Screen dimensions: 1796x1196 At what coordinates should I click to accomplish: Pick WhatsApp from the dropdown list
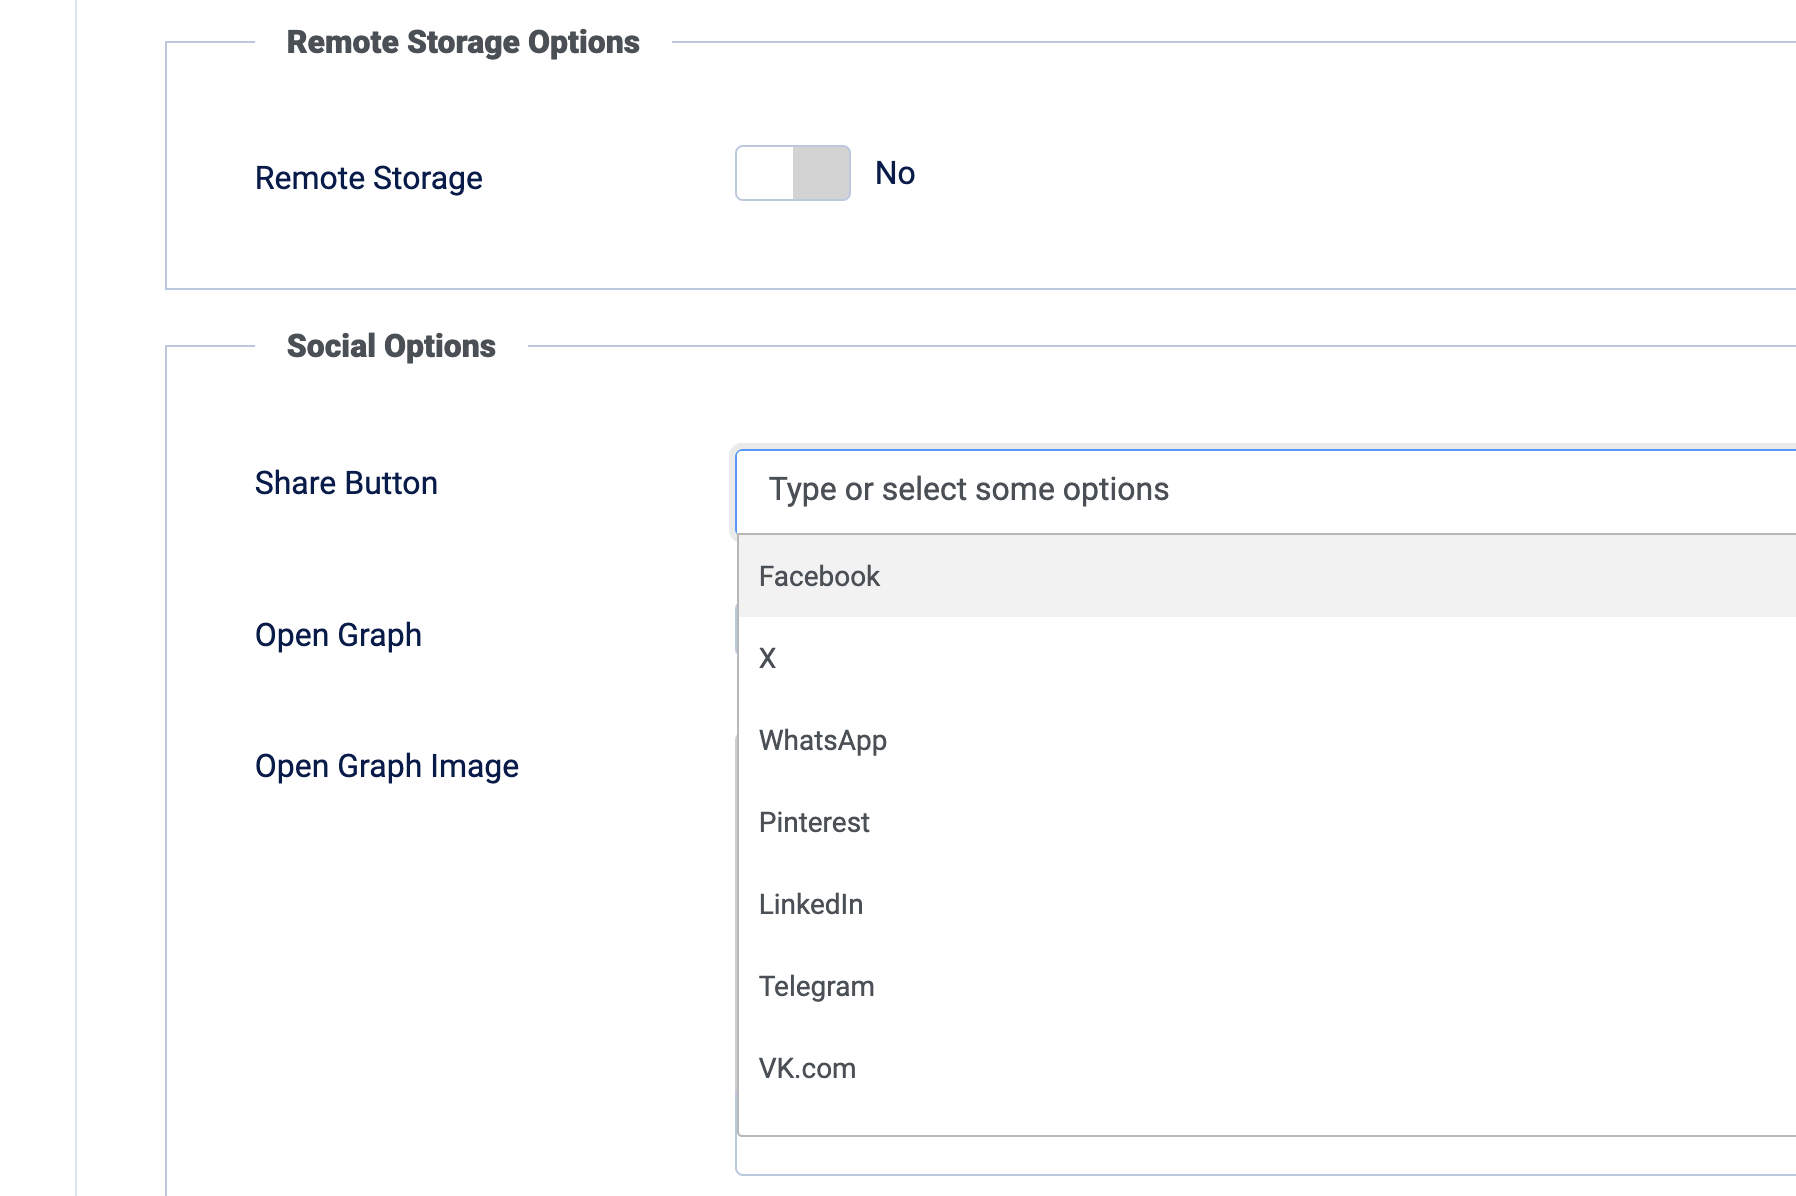822,740
